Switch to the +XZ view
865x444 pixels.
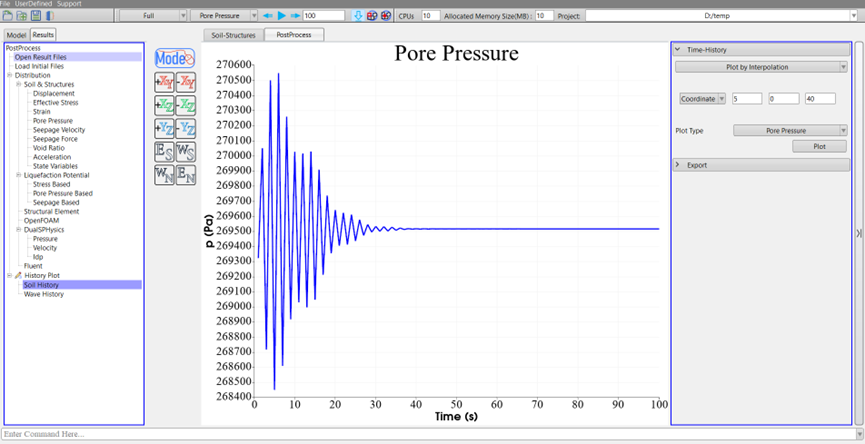(165, 105)
